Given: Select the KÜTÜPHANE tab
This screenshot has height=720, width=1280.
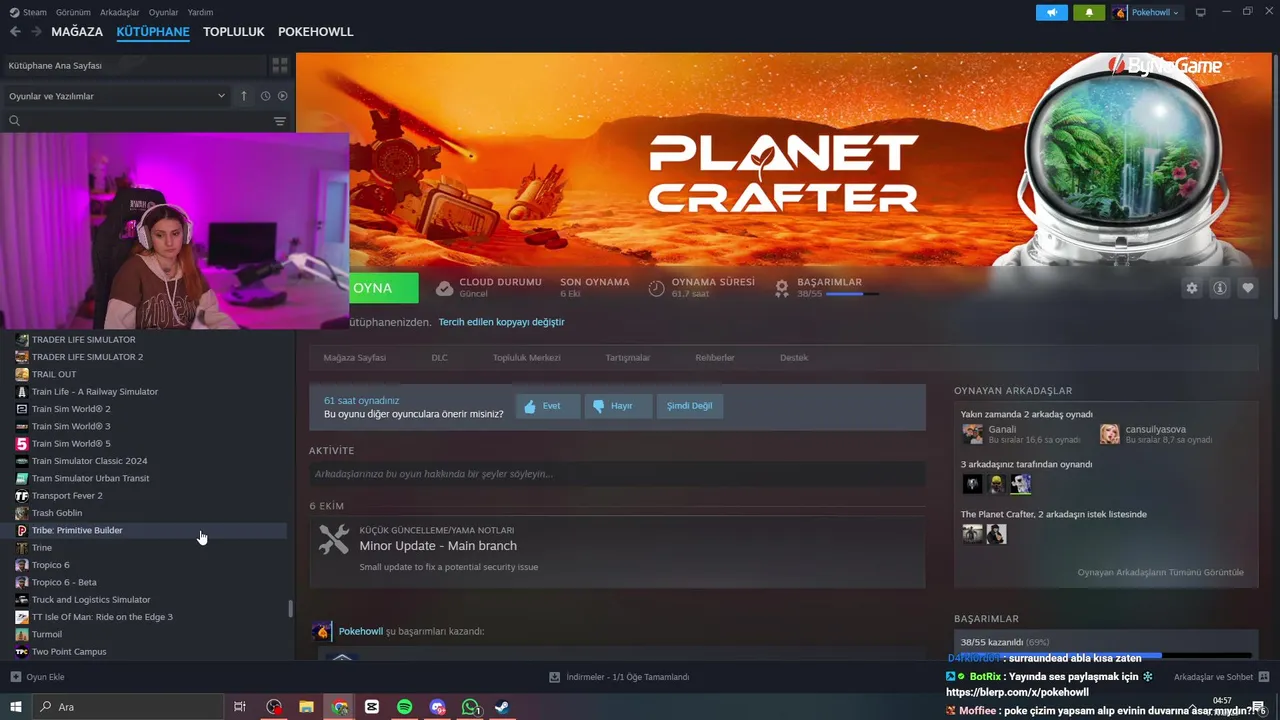Looking at the screenshot, I should [x=153, y=32].
